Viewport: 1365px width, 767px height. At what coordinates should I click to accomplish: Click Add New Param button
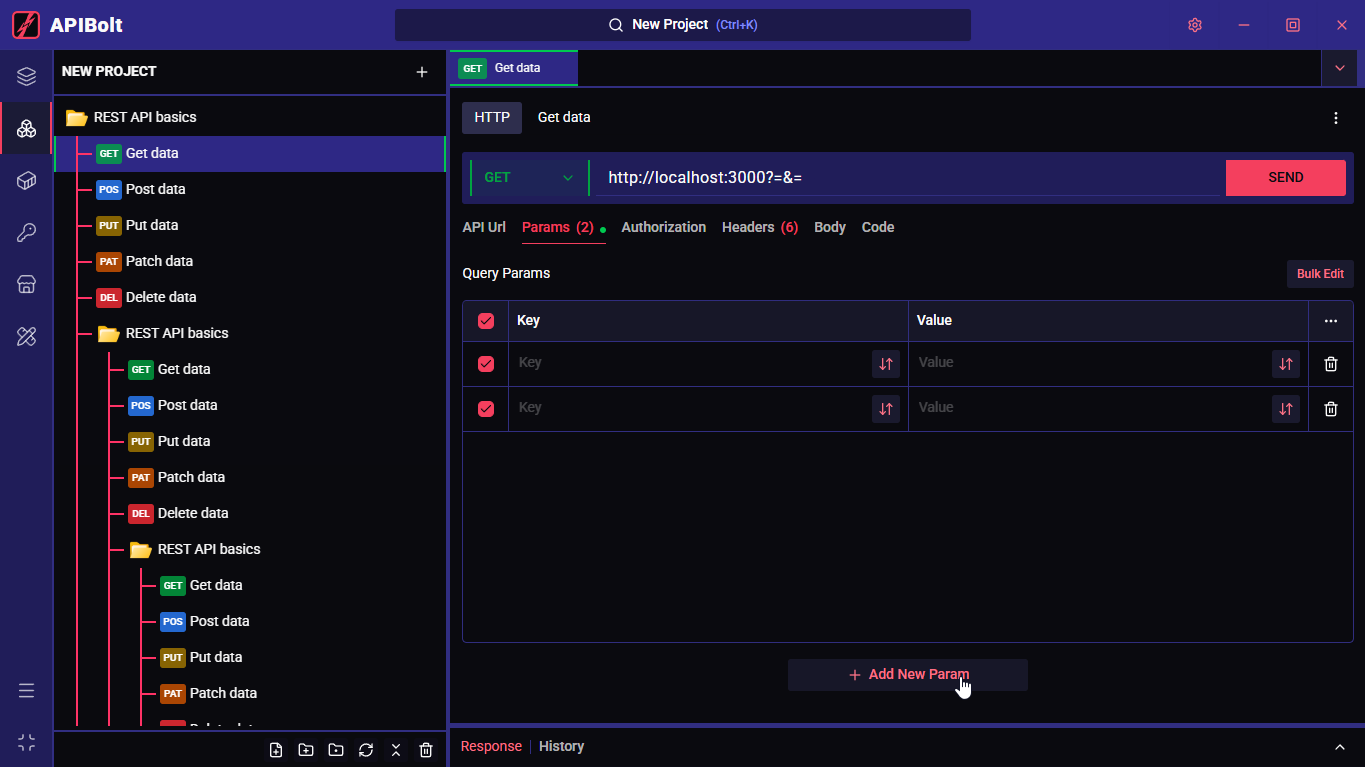click(x=908, y=675)
